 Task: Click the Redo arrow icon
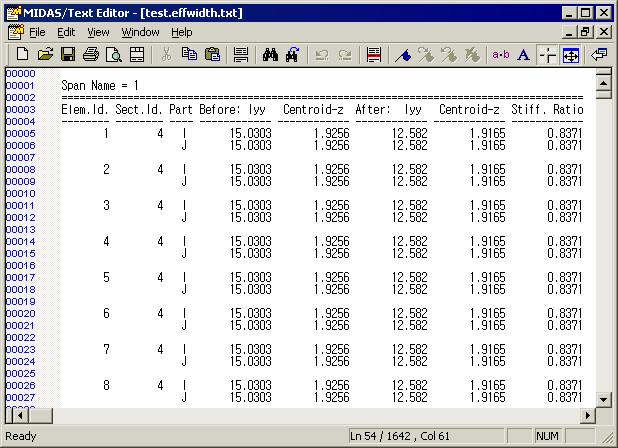(345, 54)
